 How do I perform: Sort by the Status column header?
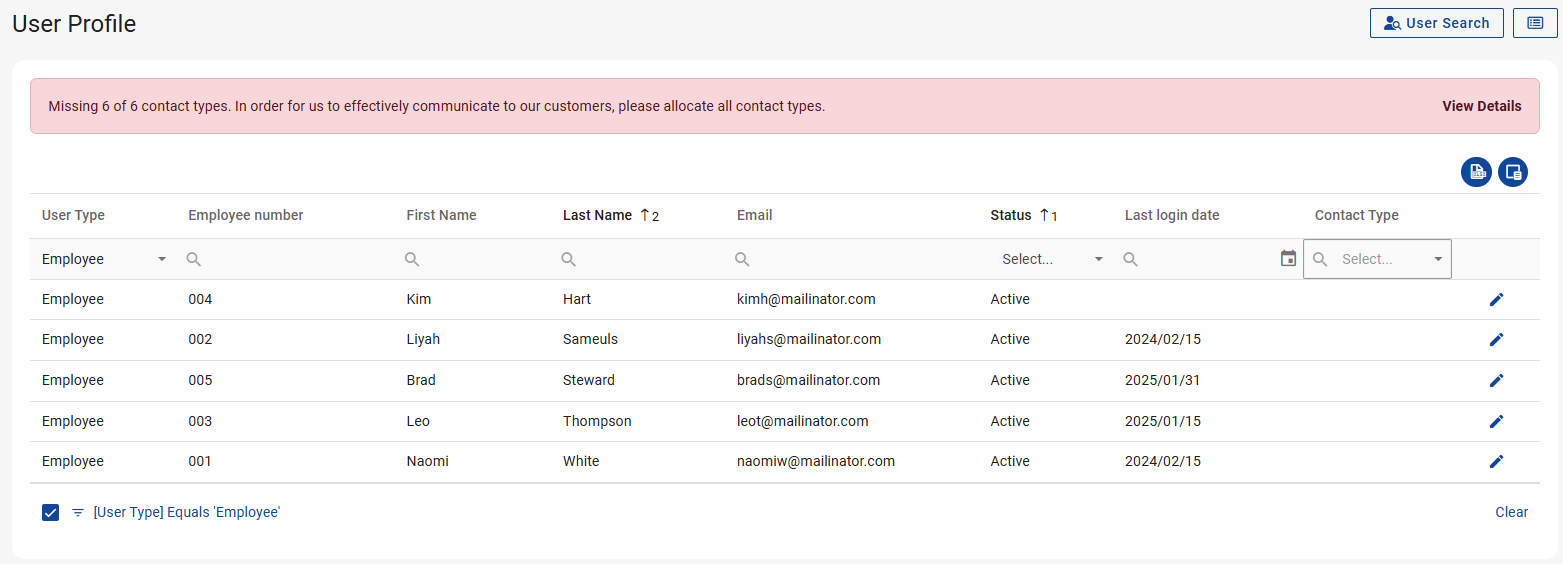(x=1010, y=215)
